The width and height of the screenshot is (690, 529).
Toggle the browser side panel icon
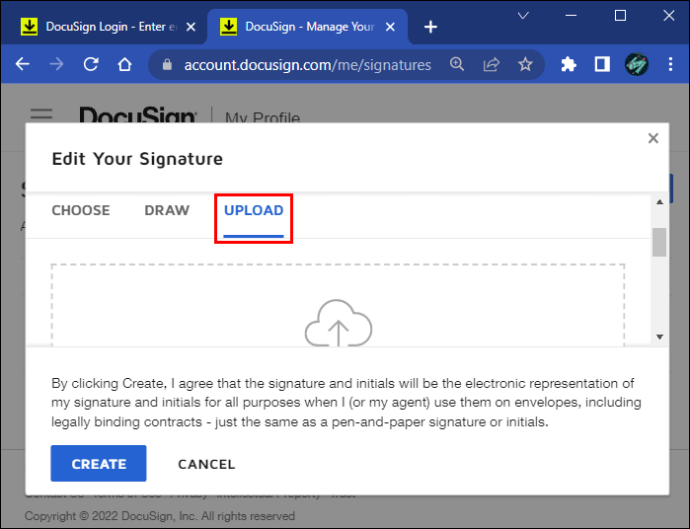click(602, 64)
